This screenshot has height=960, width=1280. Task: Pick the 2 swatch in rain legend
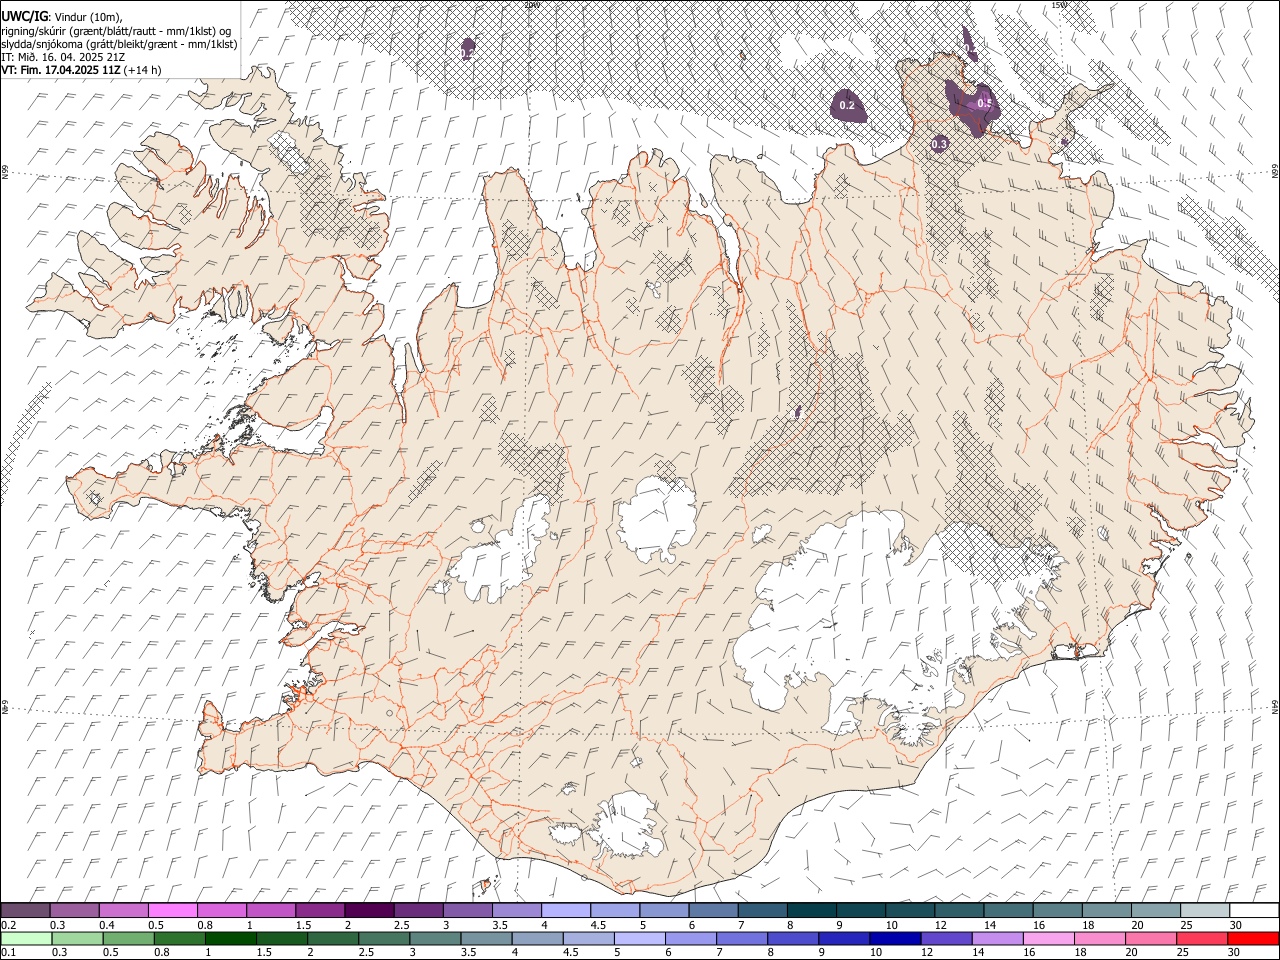pos(333,939)
